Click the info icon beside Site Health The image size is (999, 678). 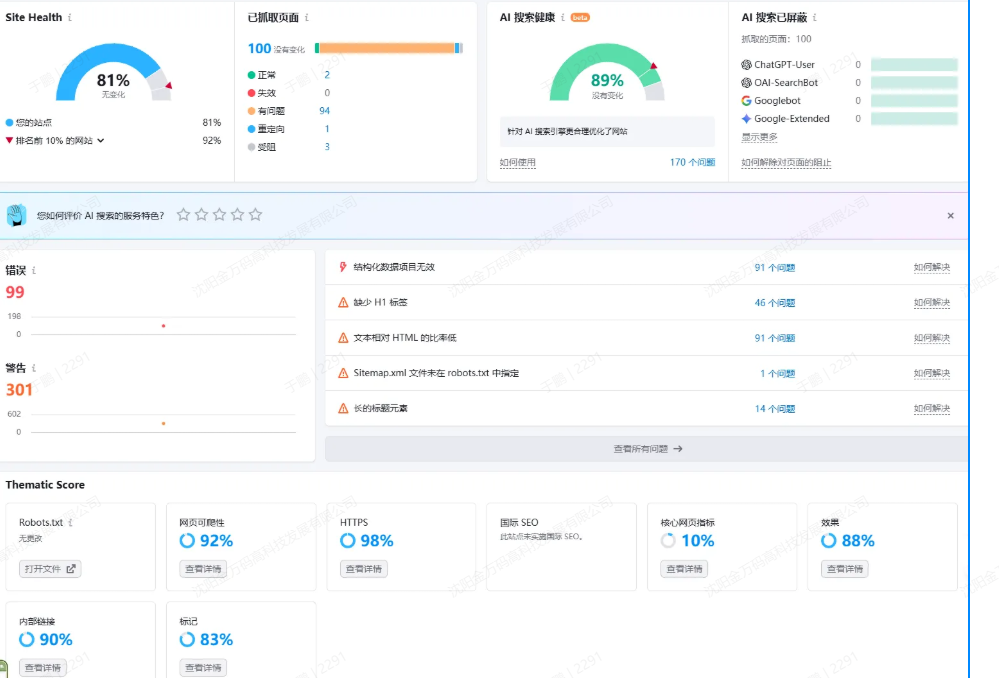[69, 18]
